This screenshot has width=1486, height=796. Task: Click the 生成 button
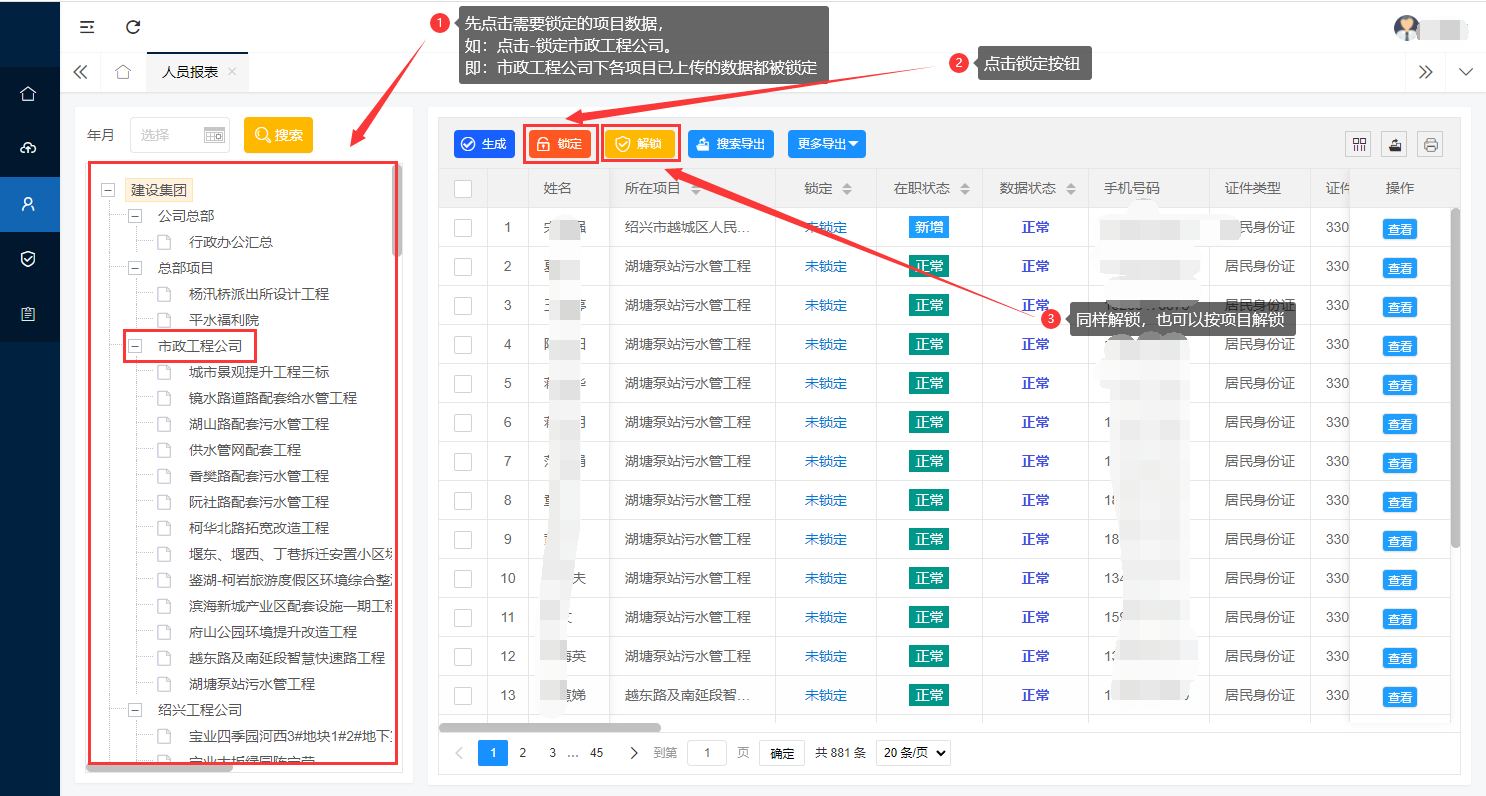click(x=484, y=144)
